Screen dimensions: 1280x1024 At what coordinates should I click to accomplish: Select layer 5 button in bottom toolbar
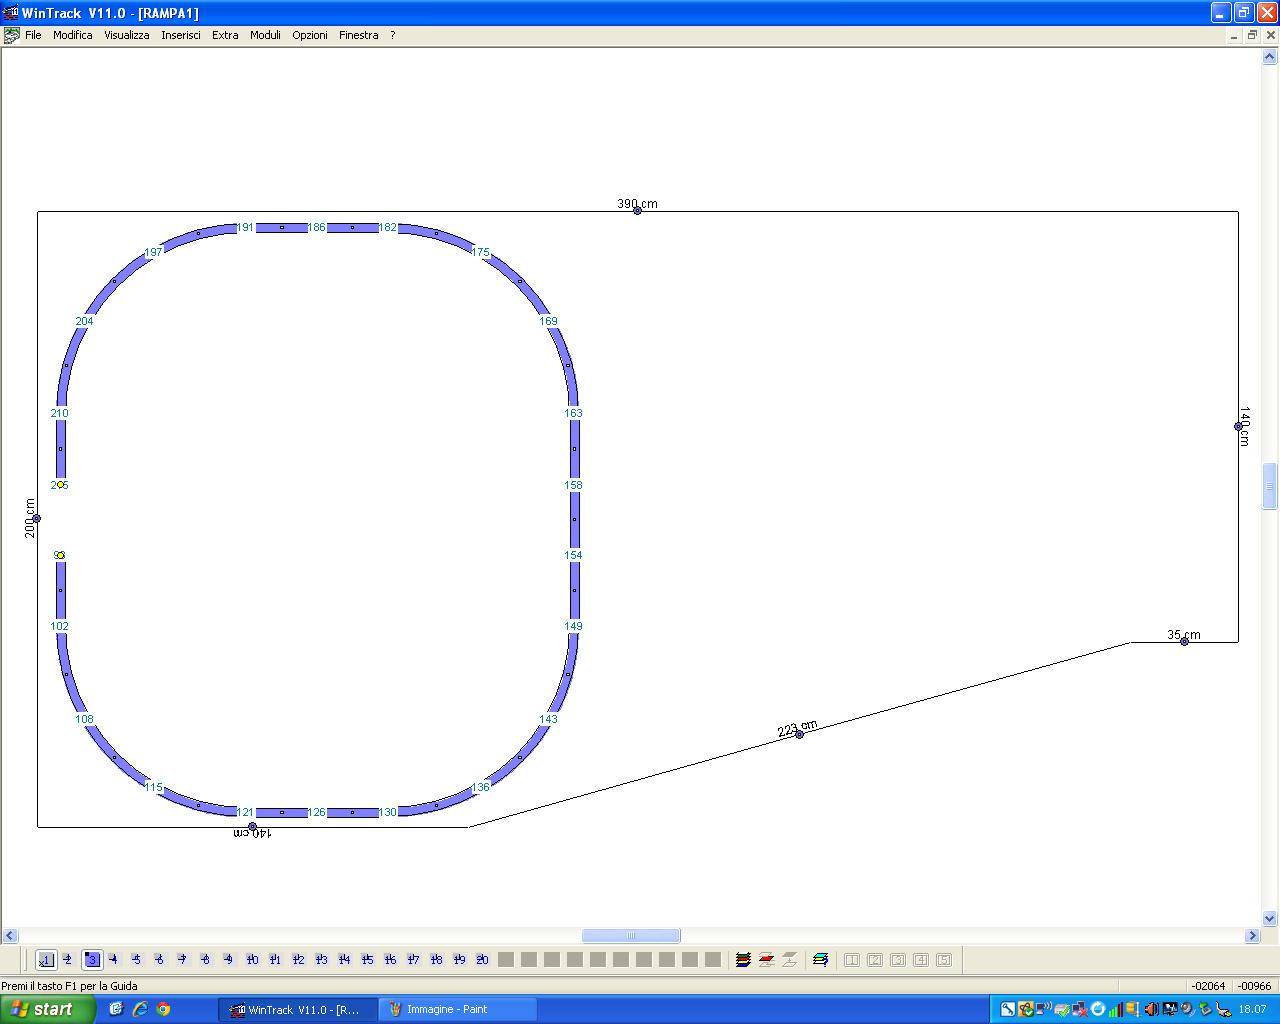coord(137,960)
